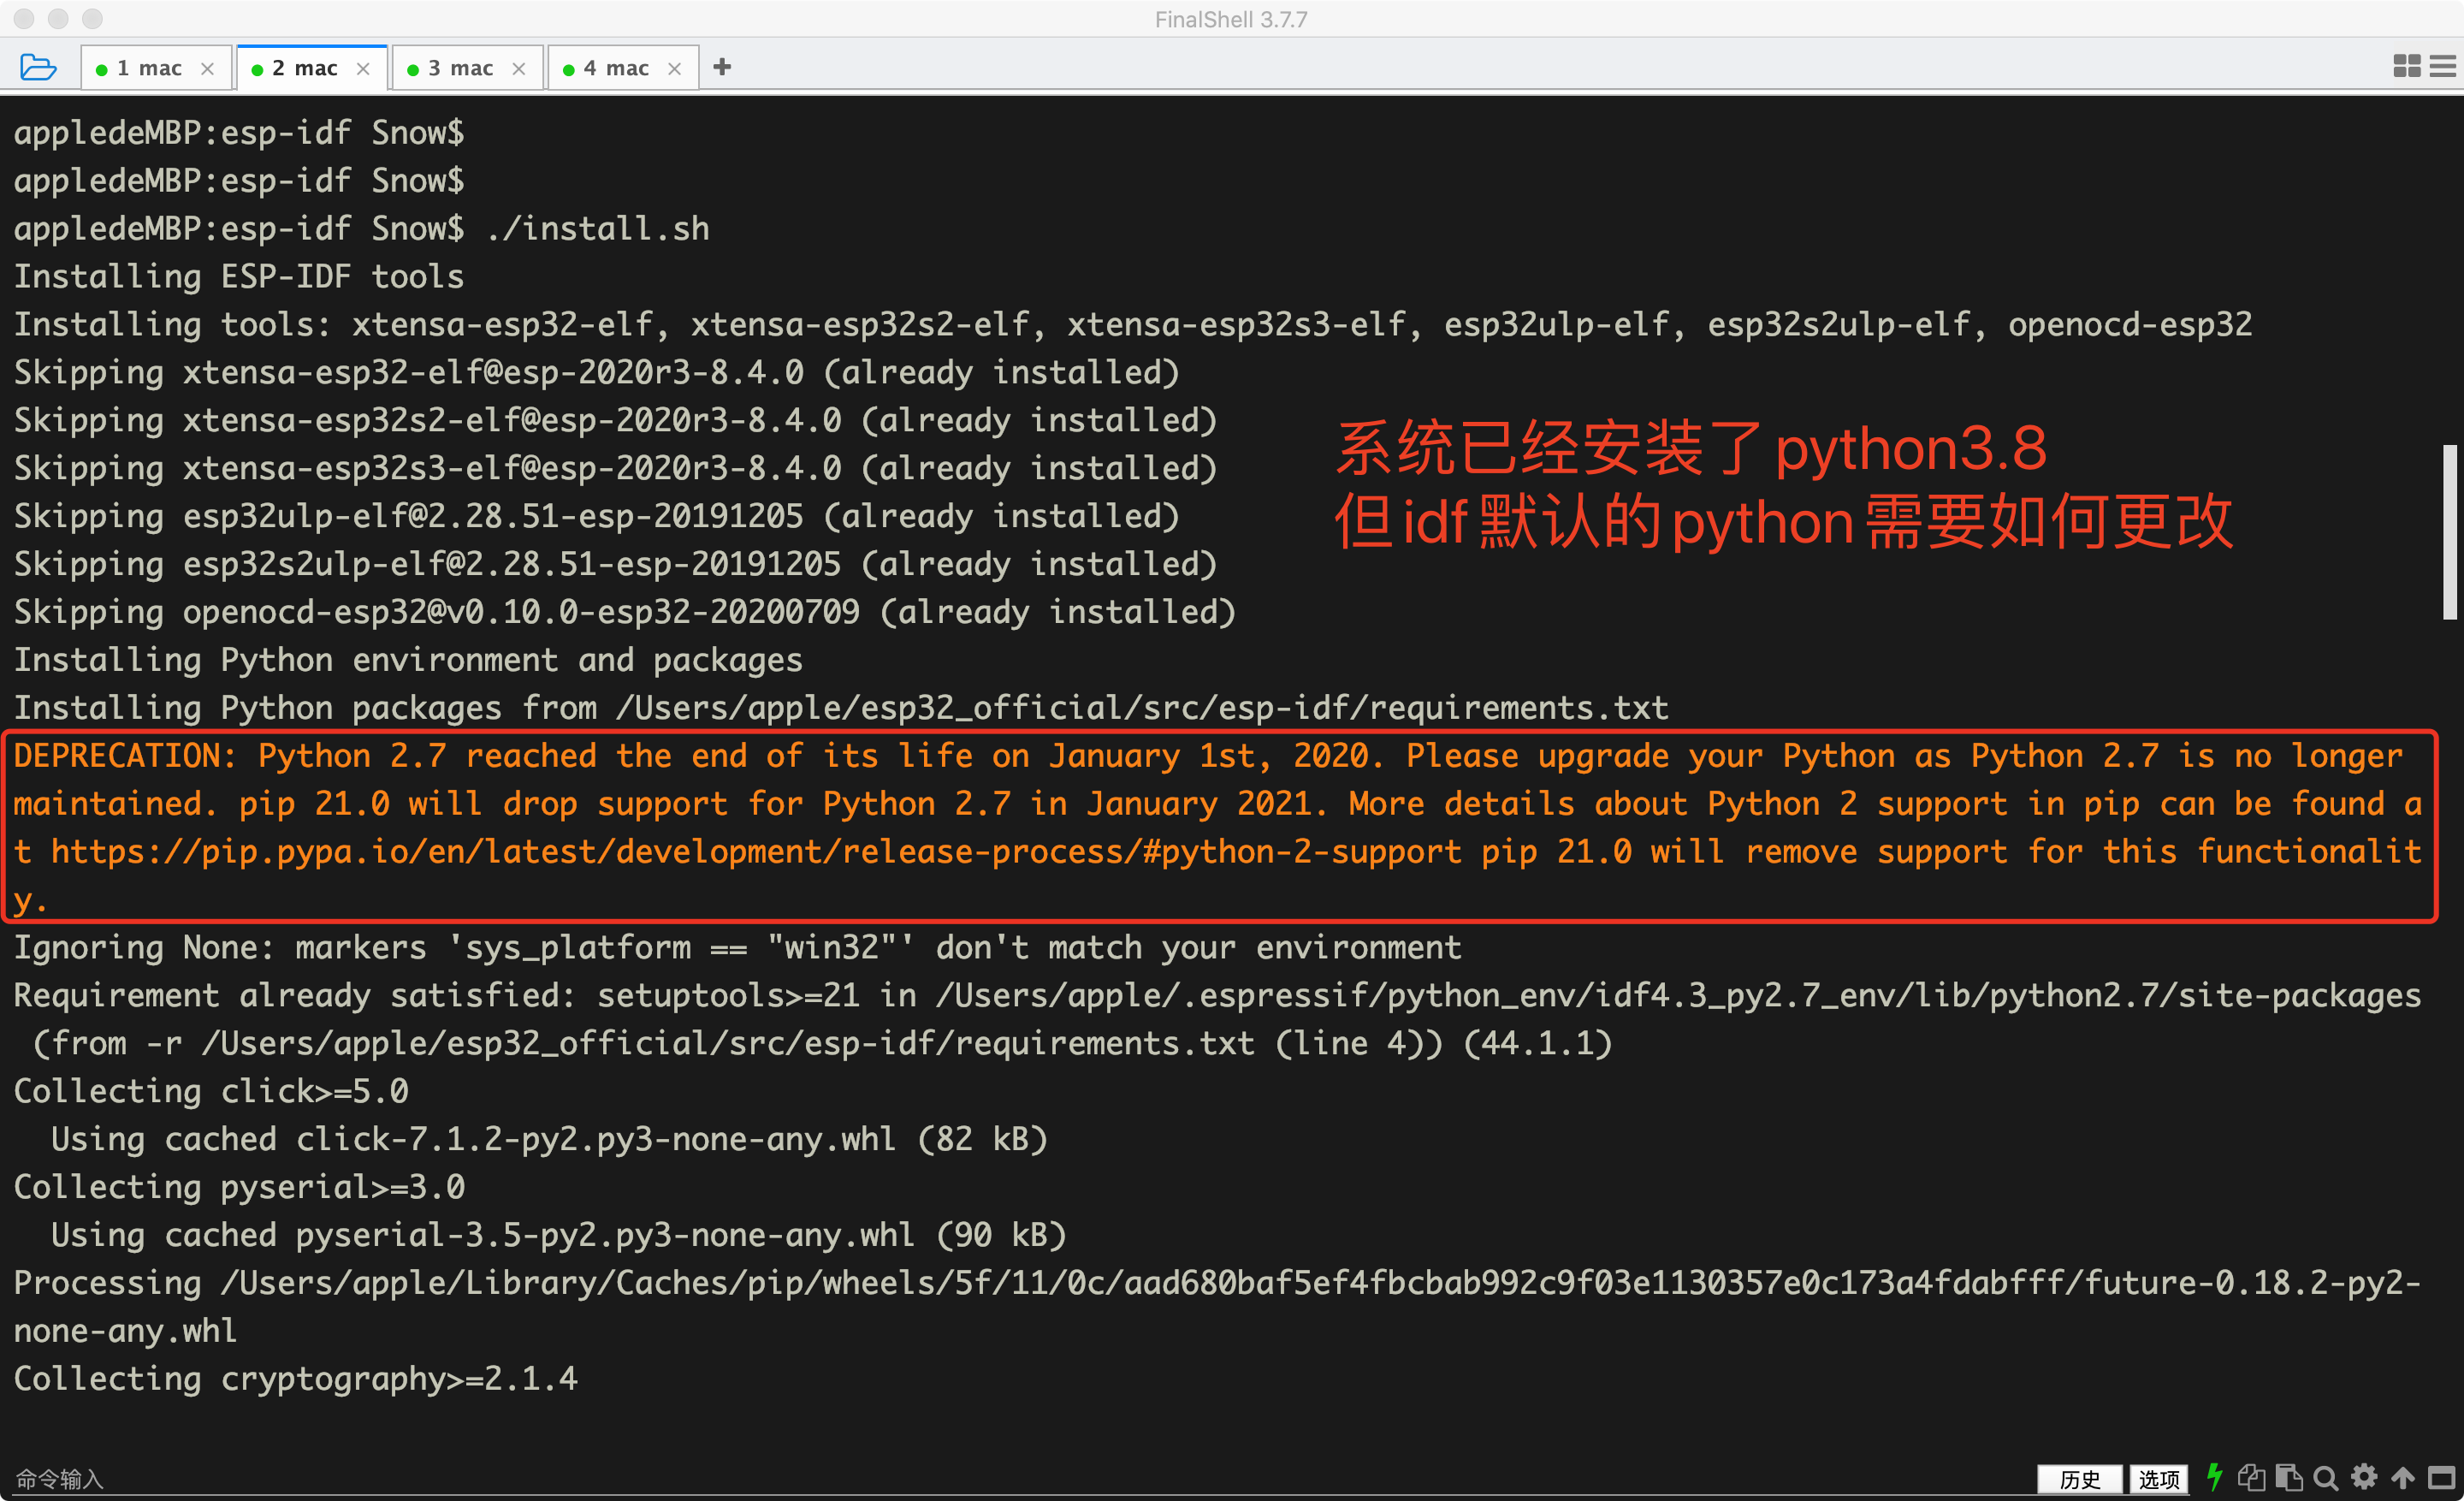2464x1501 pixels.
Task: Click the './install.sh' command text
Action: 598,229
